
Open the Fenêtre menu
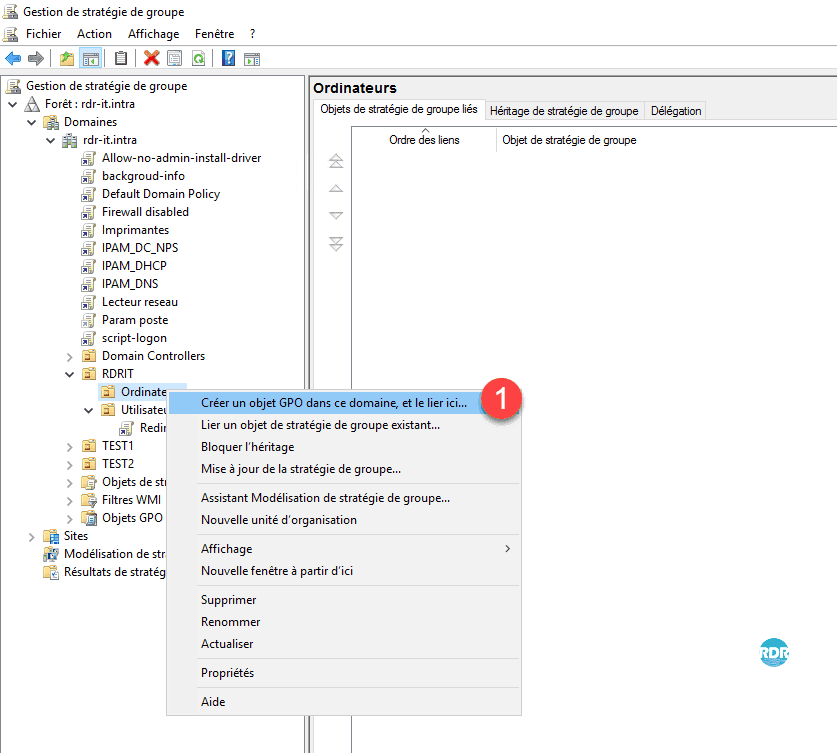pos(215,34)
